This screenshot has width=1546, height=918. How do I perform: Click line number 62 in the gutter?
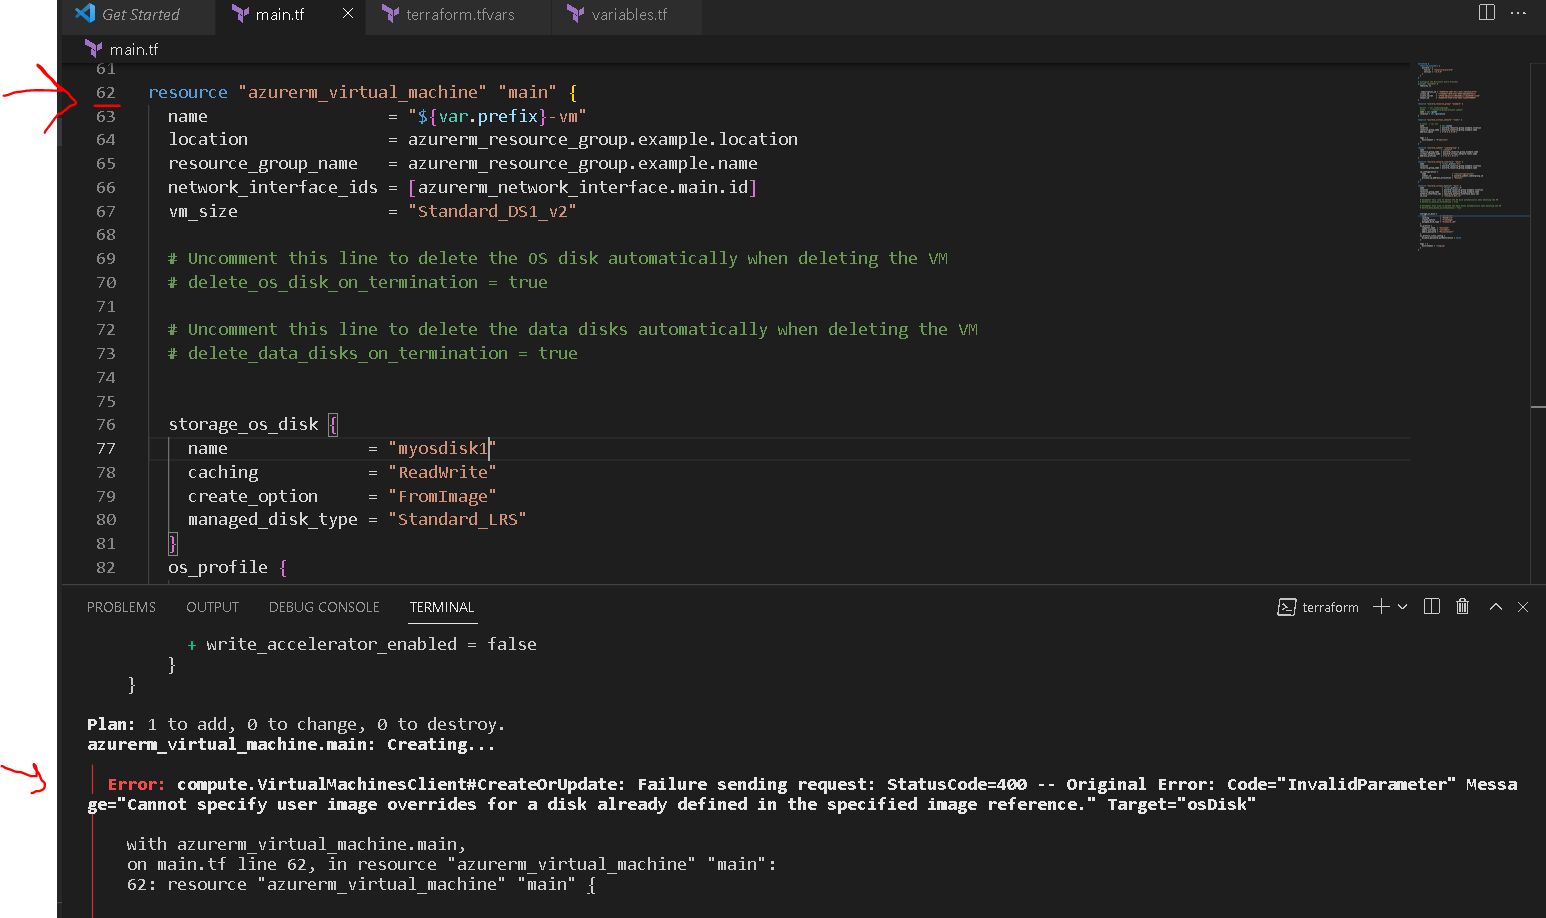[x=106, y=92]
